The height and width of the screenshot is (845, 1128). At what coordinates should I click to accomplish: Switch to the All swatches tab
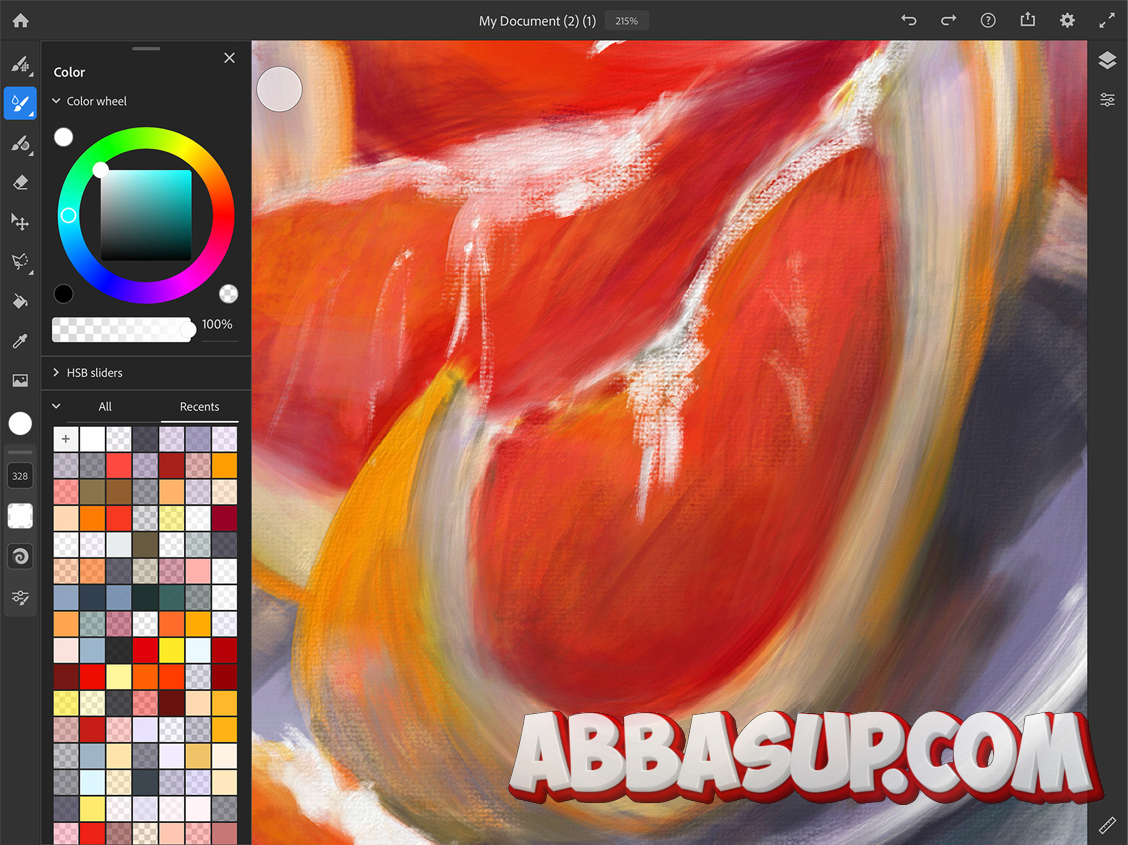tap(105, 407)
